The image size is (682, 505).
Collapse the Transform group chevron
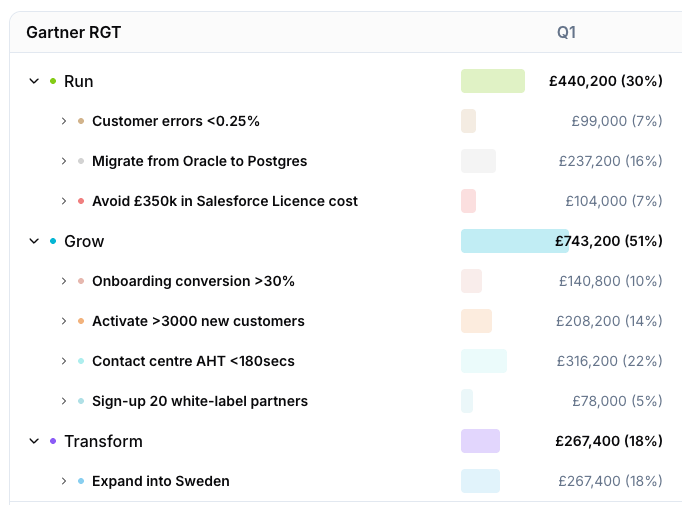click(x=34, y=441)
